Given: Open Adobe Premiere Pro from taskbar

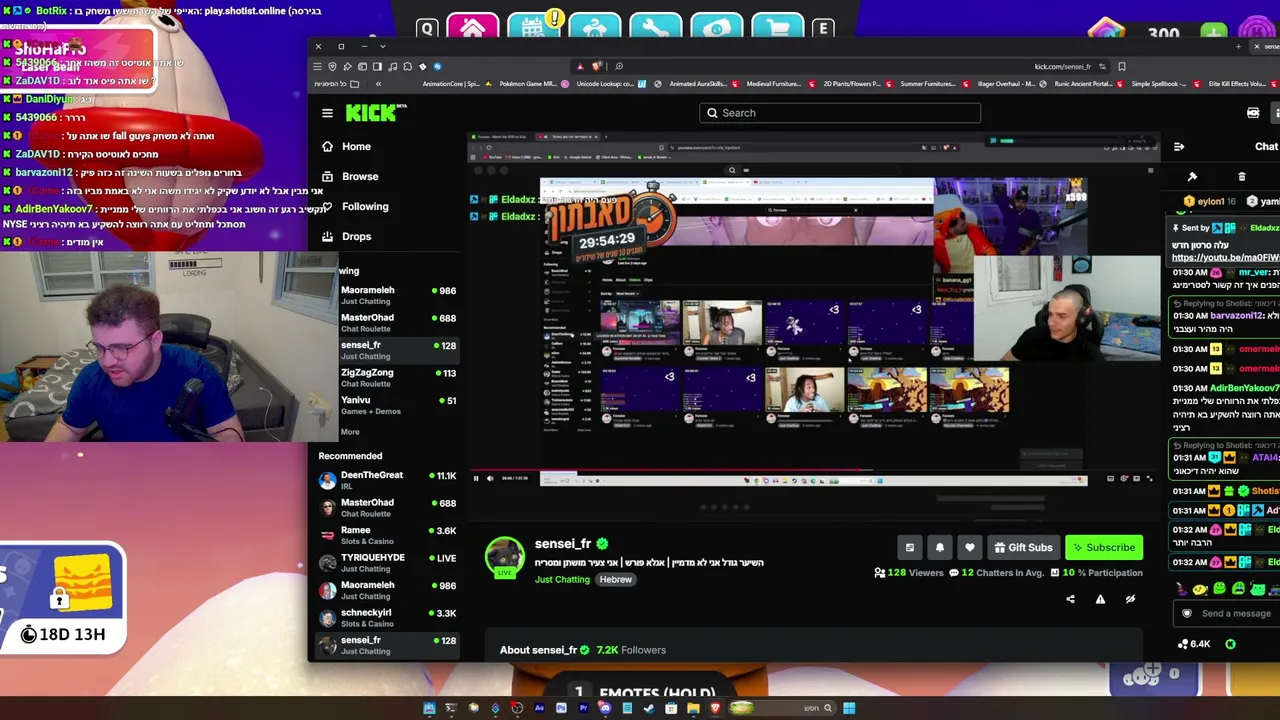Looking at the screenshot, I should tap(583, 708).
